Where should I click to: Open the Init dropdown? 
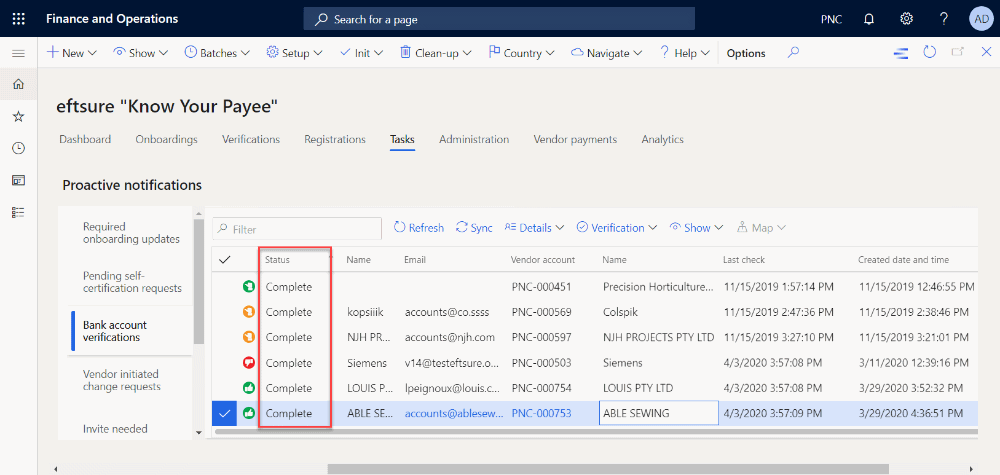(361, 54)
